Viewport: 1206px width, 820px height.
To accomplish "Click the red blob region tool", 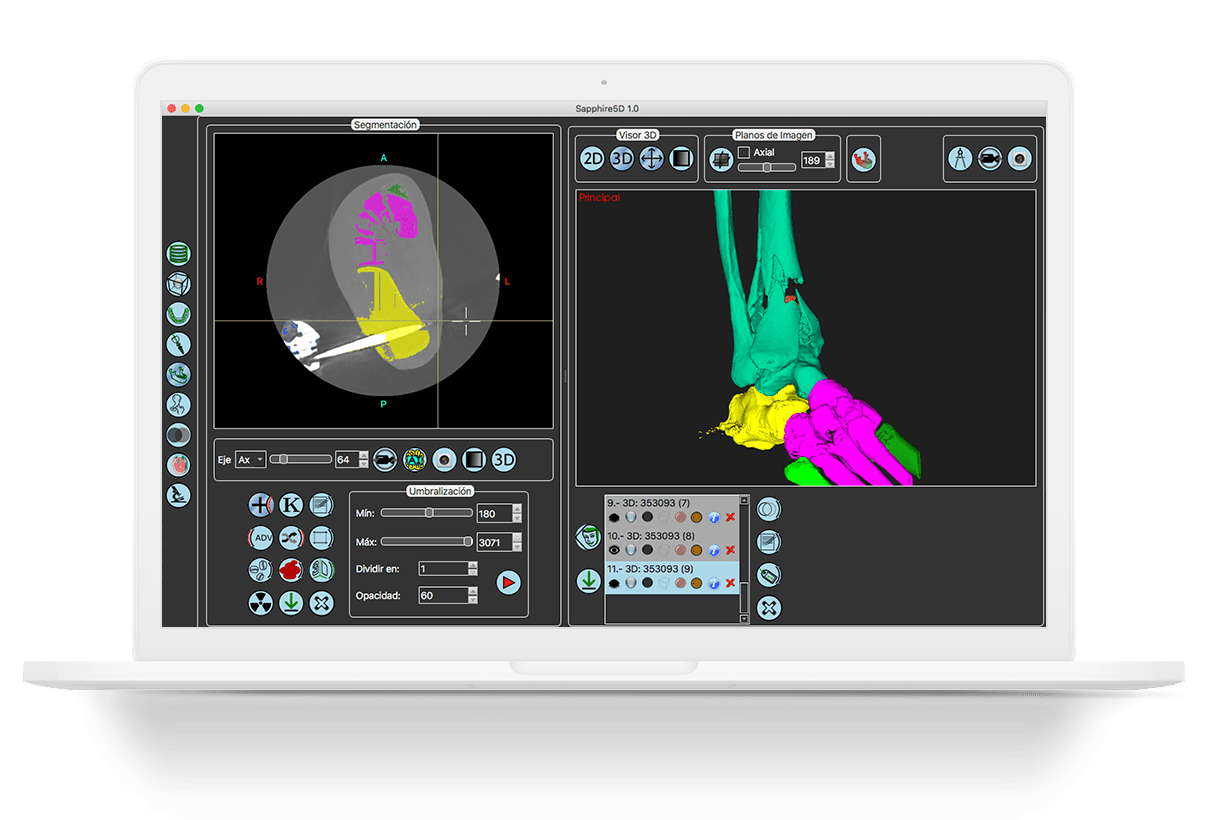I will (x=291, y=570).
